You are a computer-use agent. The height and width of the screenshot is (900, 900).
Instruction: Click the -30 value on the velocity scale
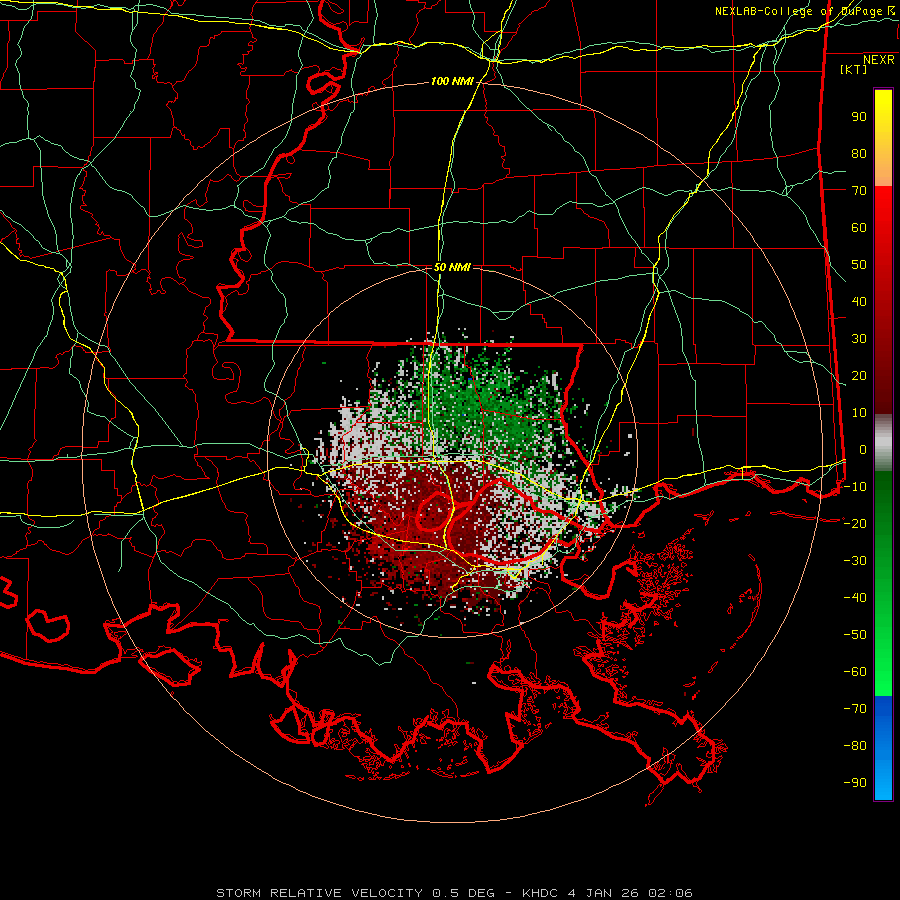(x=855, y=561)
